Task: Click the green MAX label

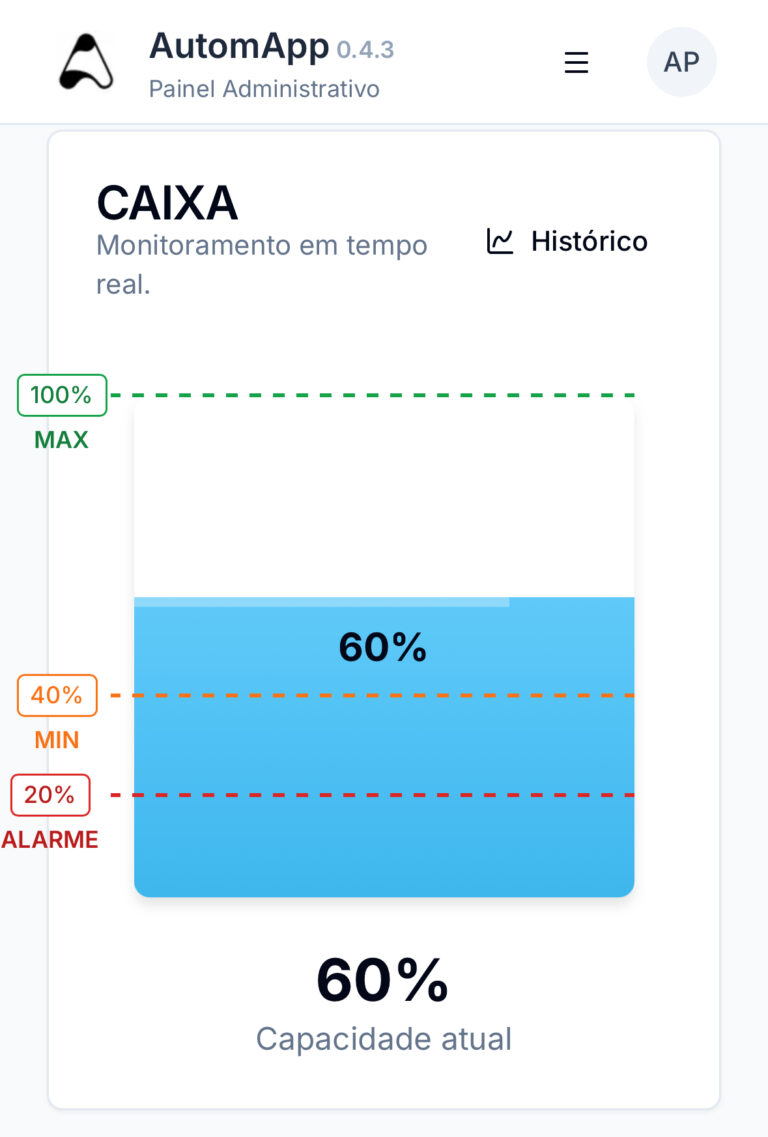Action: (61, 440)
